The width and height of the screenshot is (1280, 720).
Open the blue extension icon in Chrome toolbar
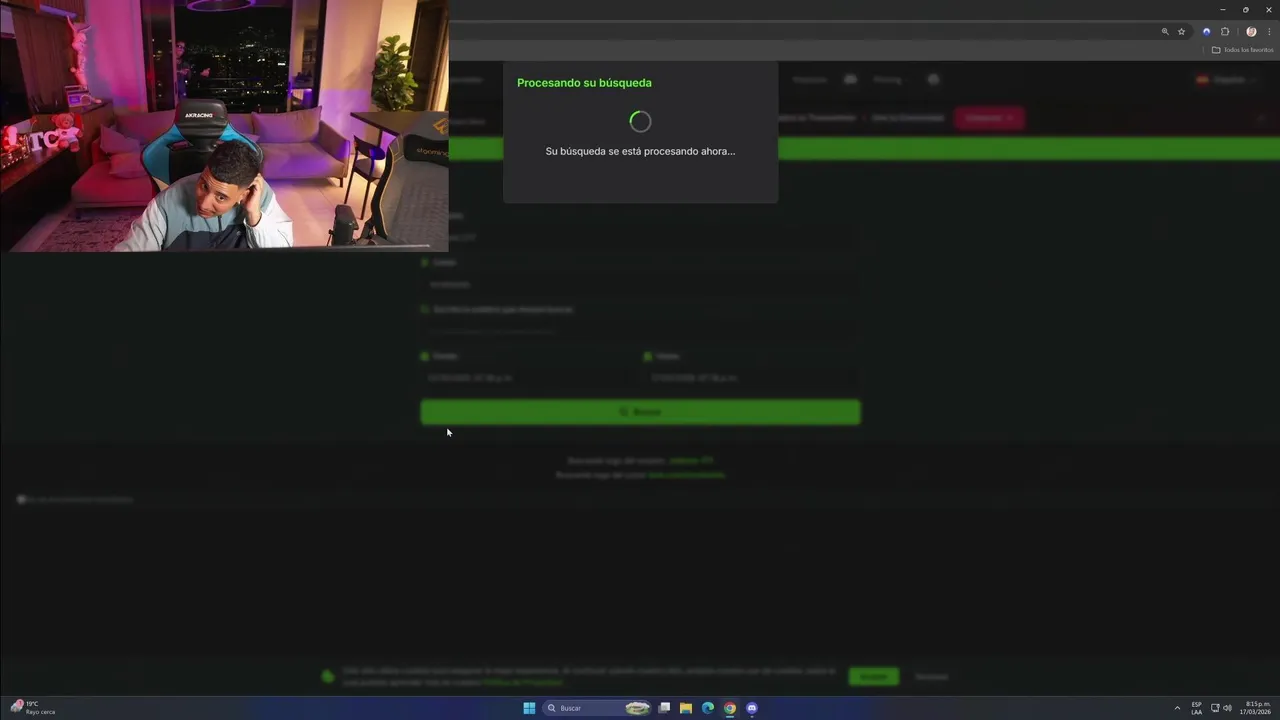point(1207,32)
